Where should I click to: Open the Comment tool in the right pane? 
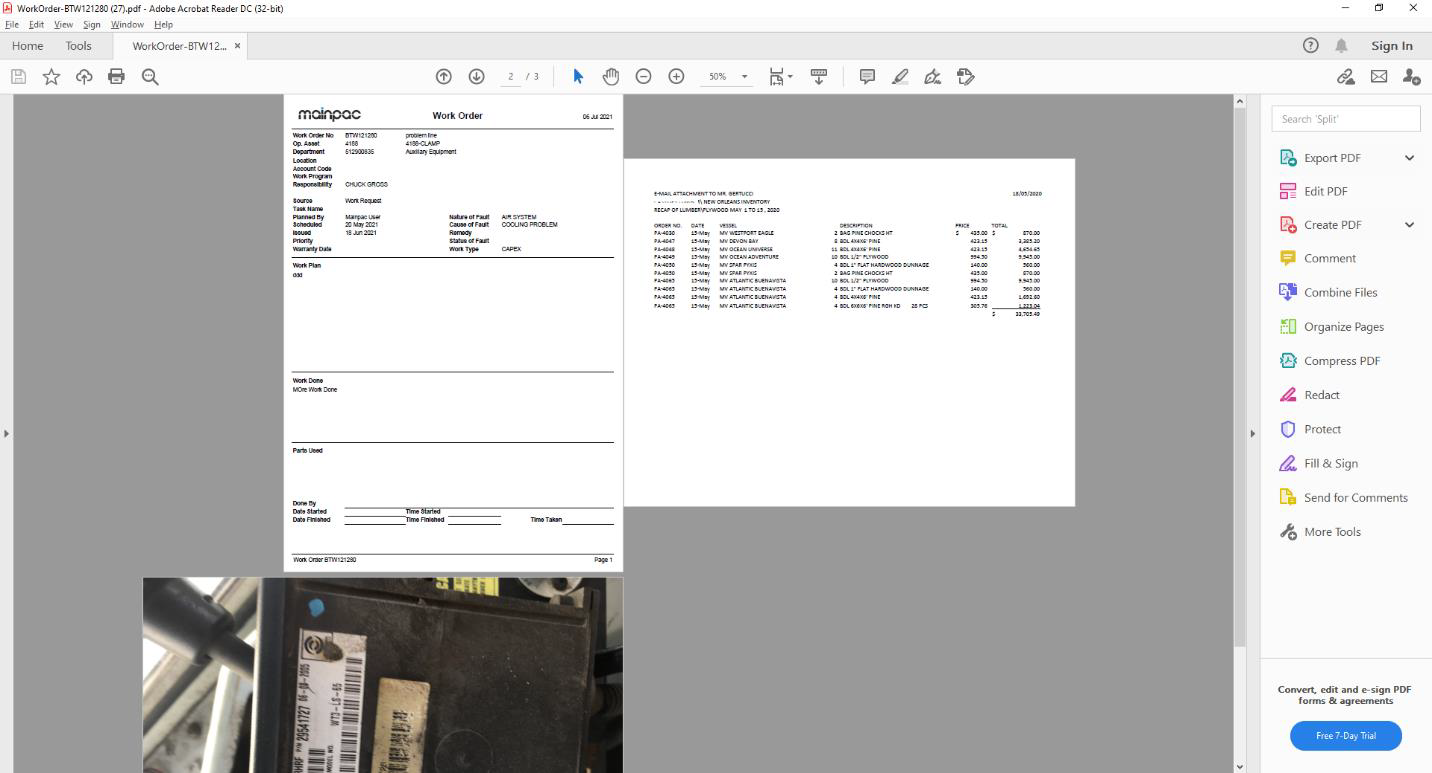pyautogui.click(x=1329, y=258)
